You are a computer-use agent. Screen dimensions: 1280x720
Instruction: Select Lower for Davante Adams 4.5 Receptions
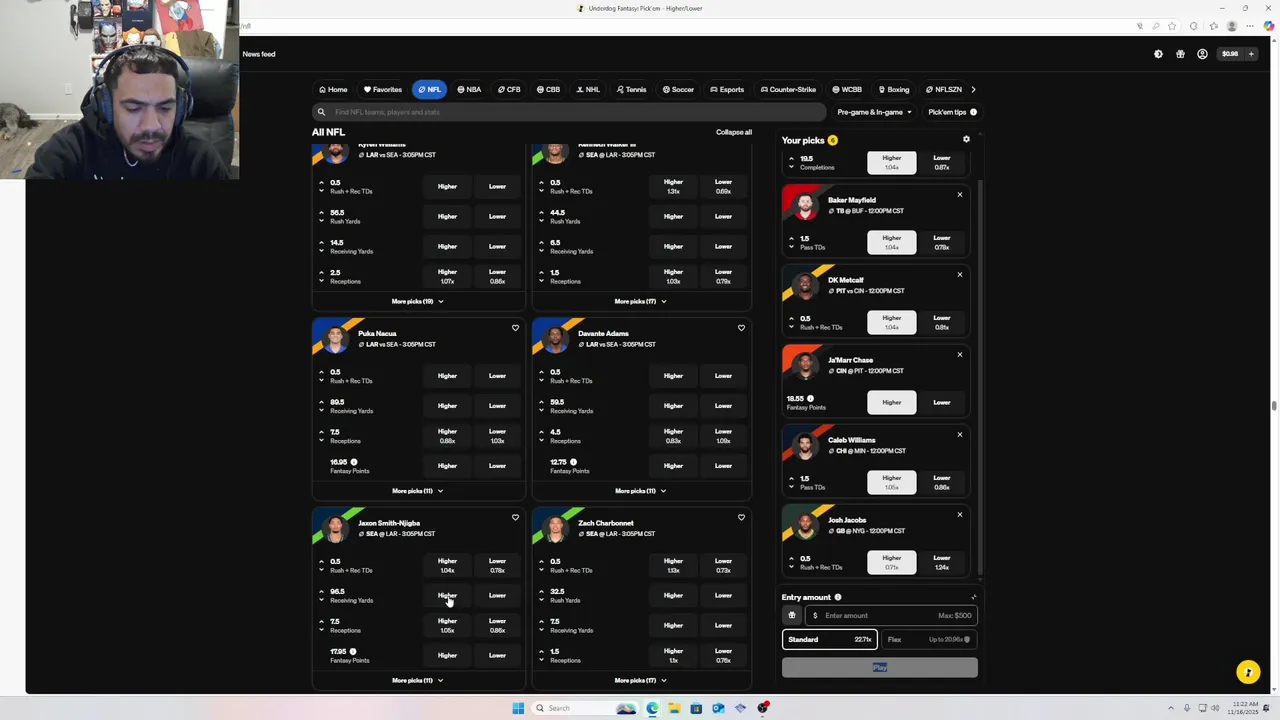(x=723, y=436)
